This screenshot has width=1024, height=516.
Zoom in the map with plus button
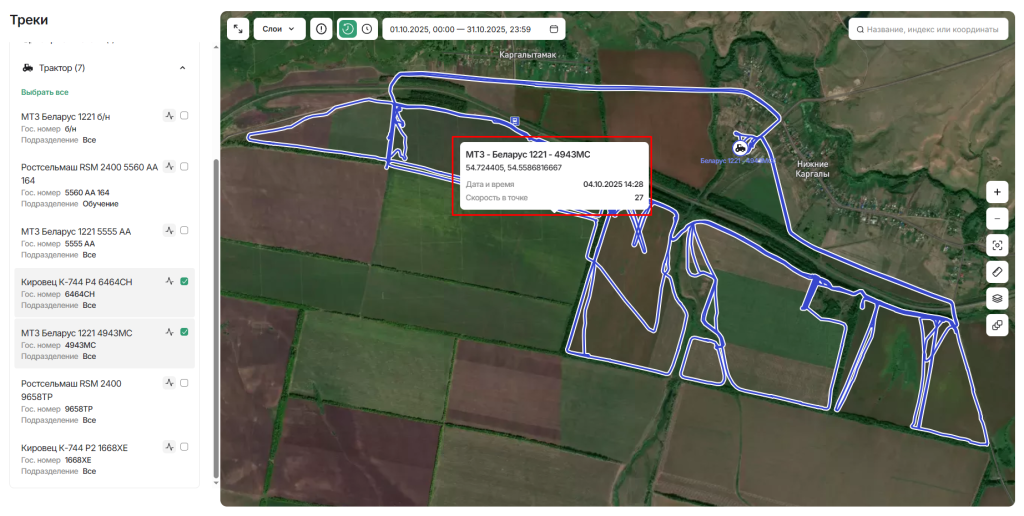997,191
